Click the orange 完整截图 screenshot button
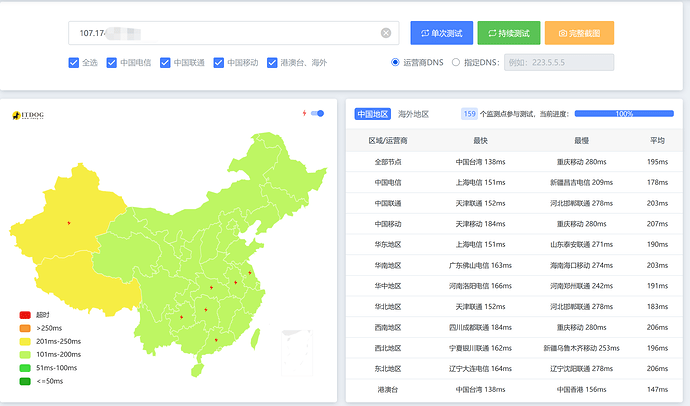The height and width of the screenshot is (406, 690). click(x=579, y=33)
